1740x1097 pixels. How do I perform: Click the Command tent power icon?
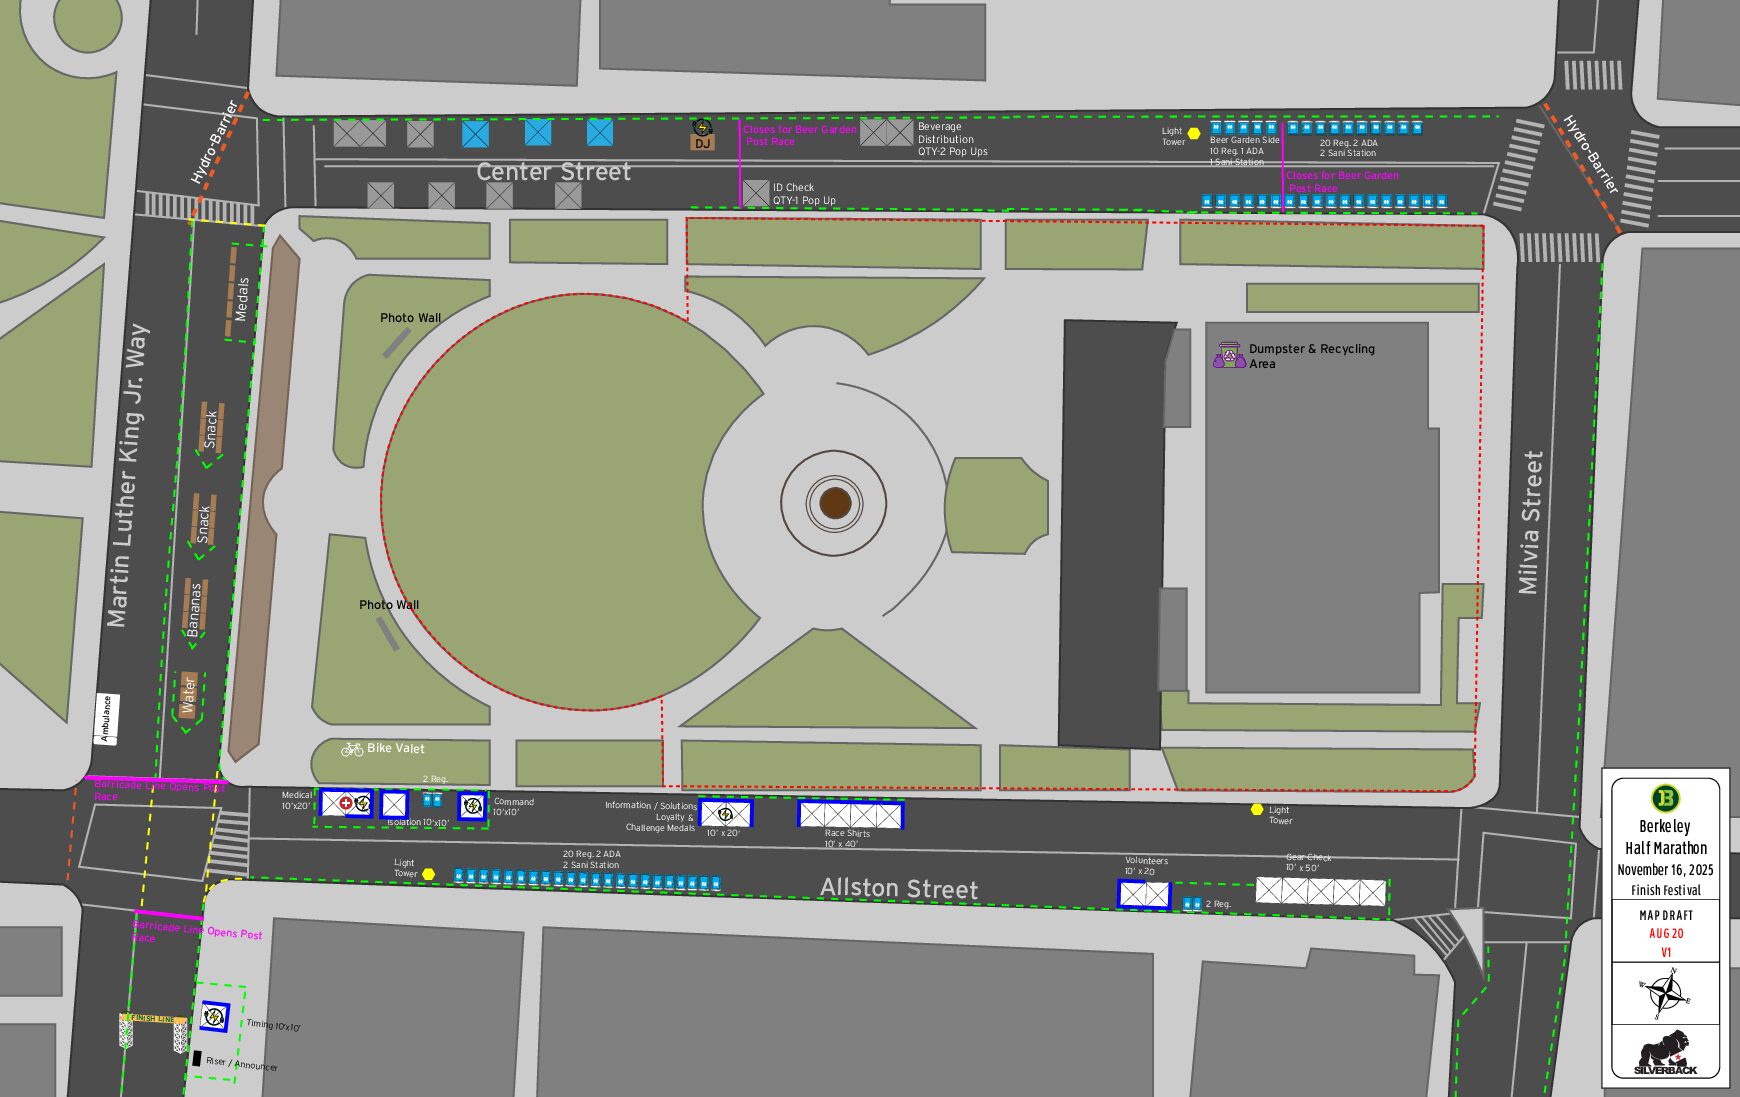(x=472, y=805)
